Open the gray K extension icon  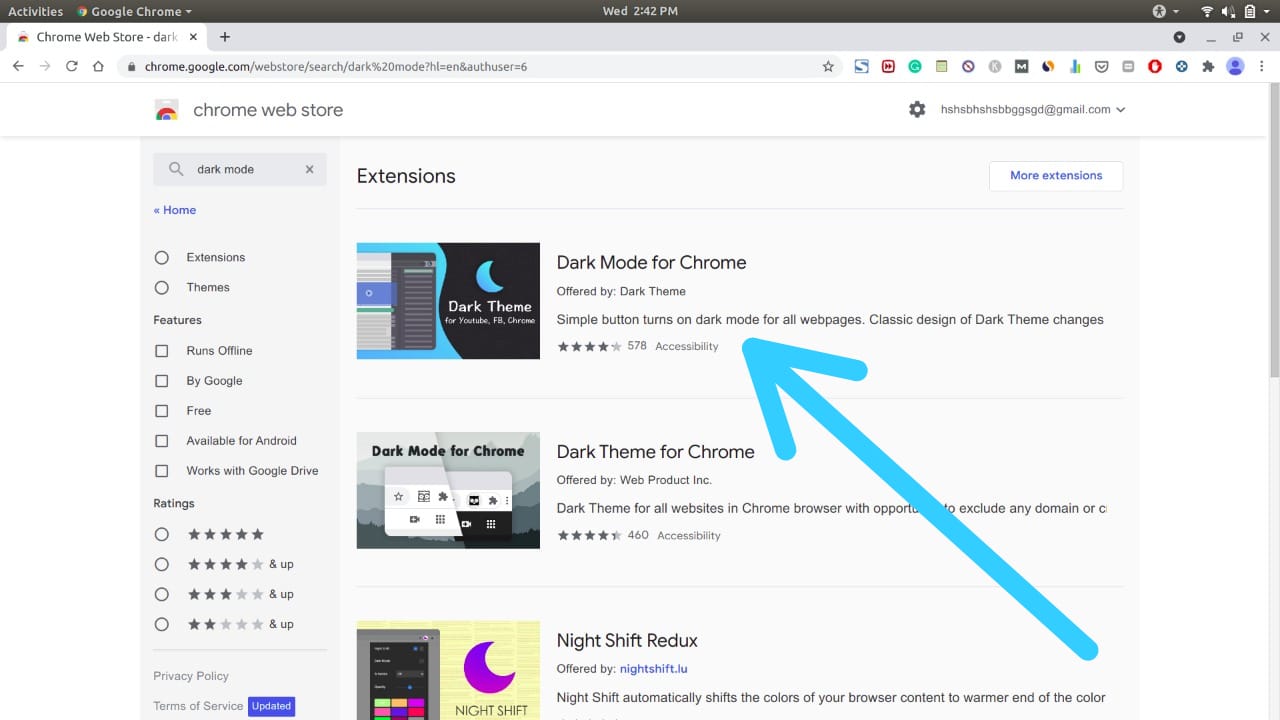995,66
